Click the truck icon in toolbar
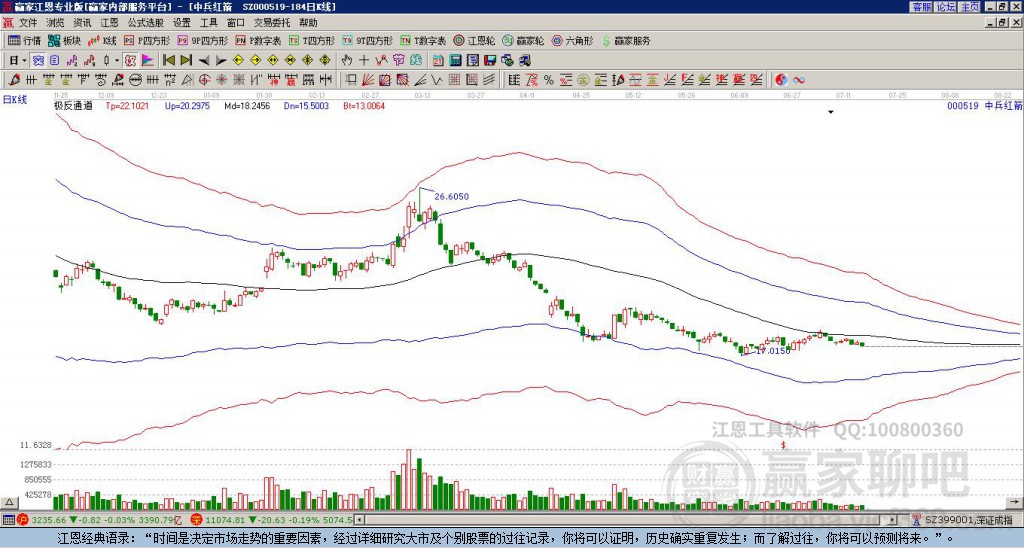The height and width of the screenshot is (548, 1024). click(525, 61)
